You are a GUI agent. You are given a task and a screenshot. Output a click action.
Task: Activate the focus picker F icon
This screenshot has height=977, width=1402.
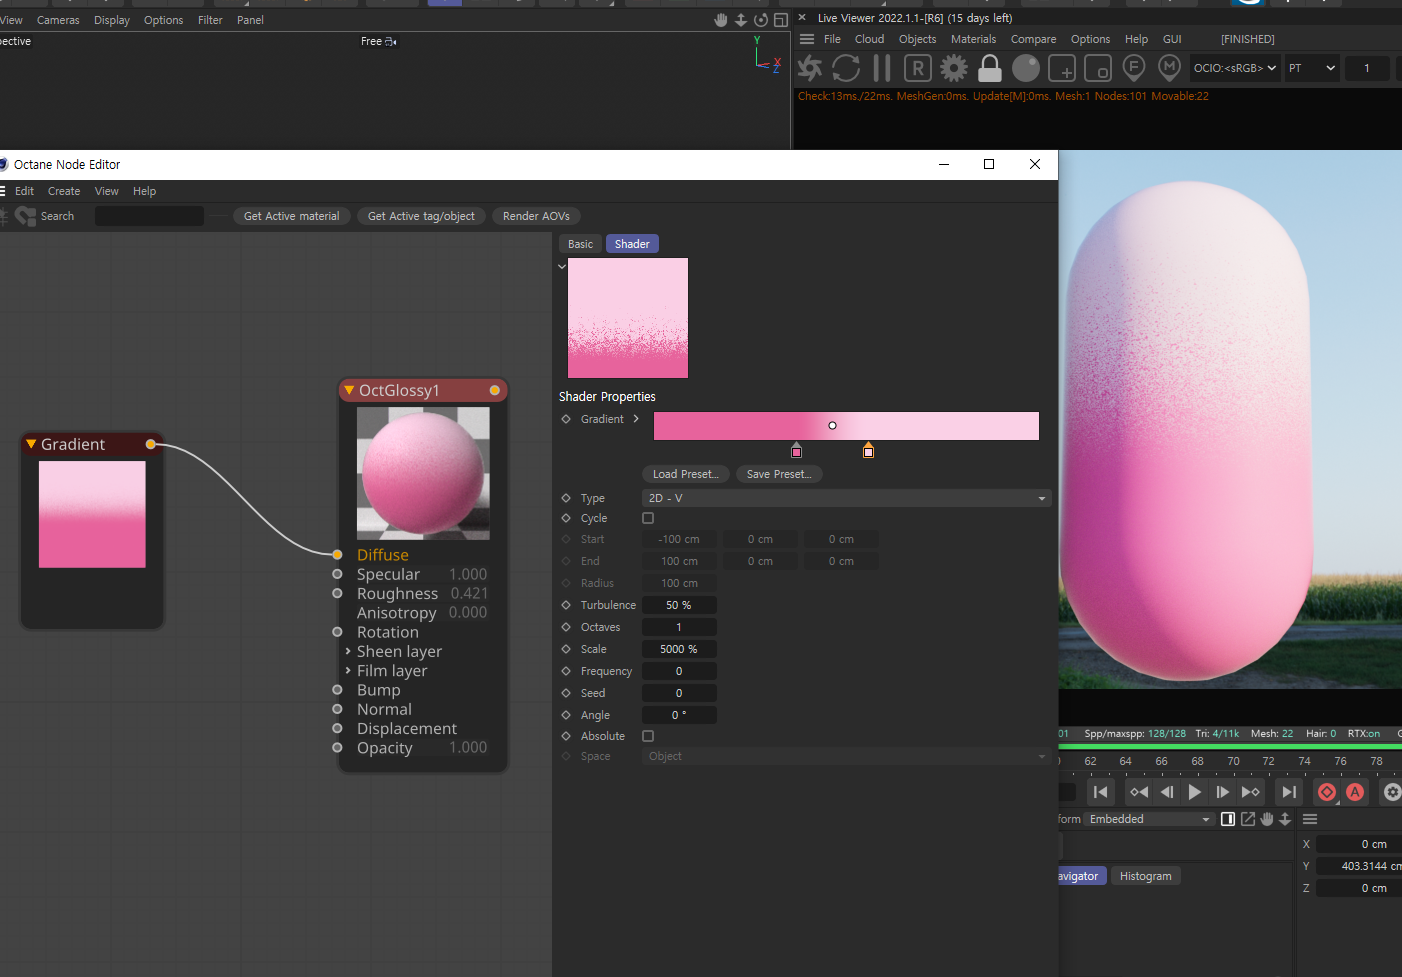point(1134,68)
